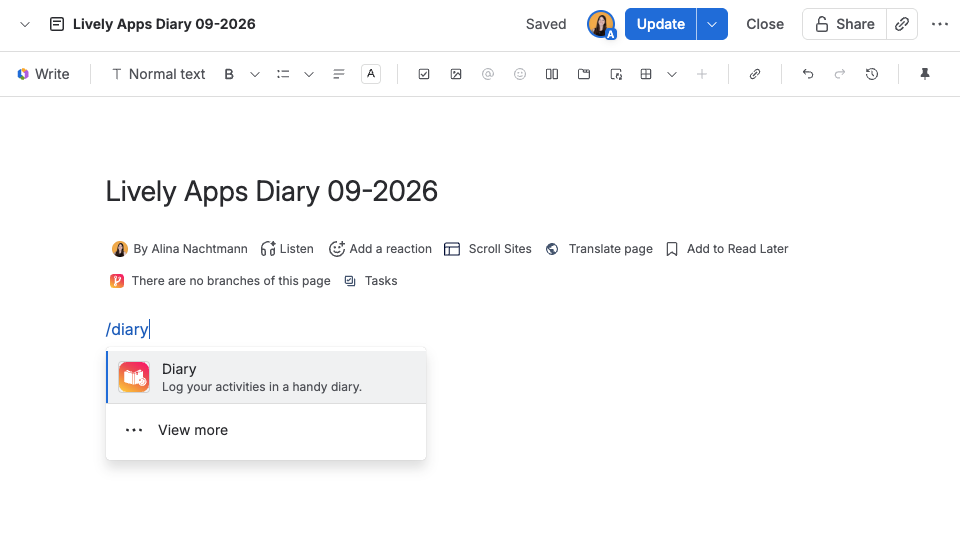Open the version history
The height and width of the screenshot is (534, 960).
[872, 74]
